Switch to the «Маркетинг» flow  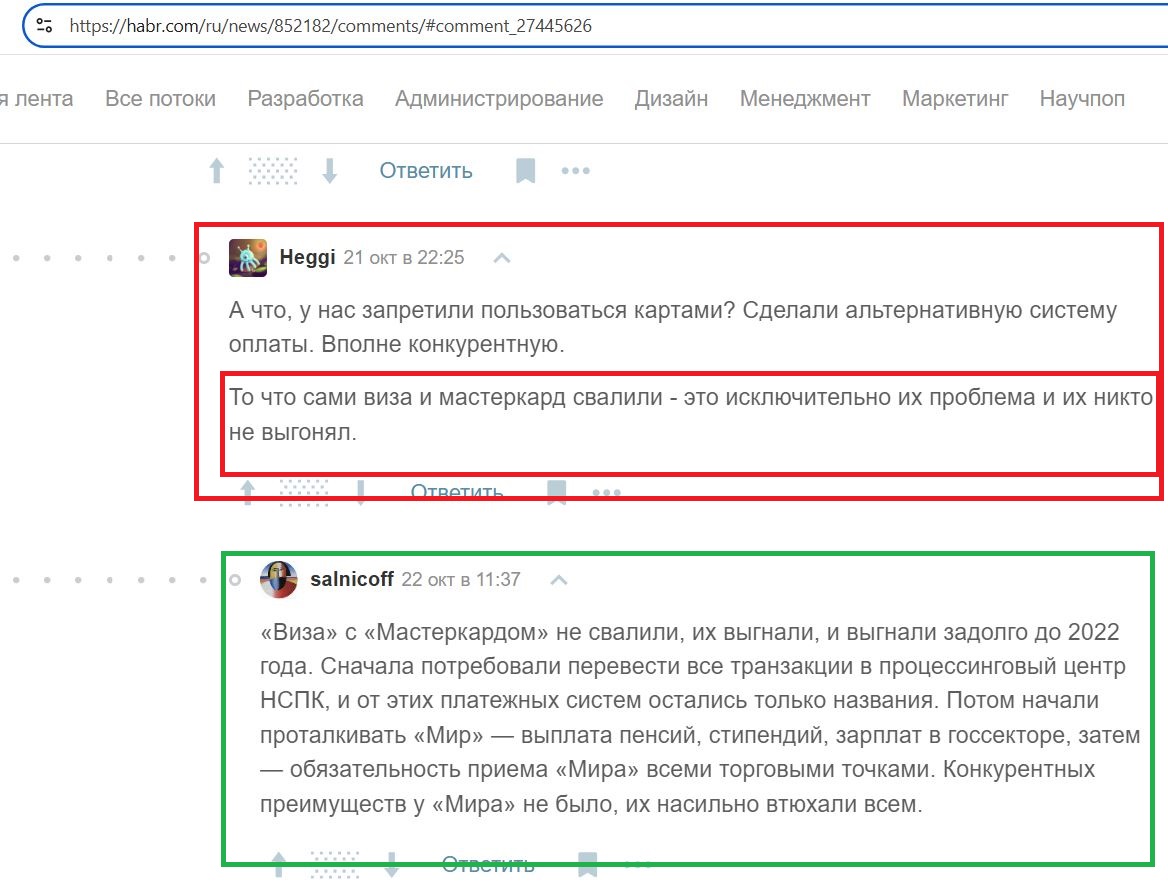pyautogui.click(x=955, y=99)
